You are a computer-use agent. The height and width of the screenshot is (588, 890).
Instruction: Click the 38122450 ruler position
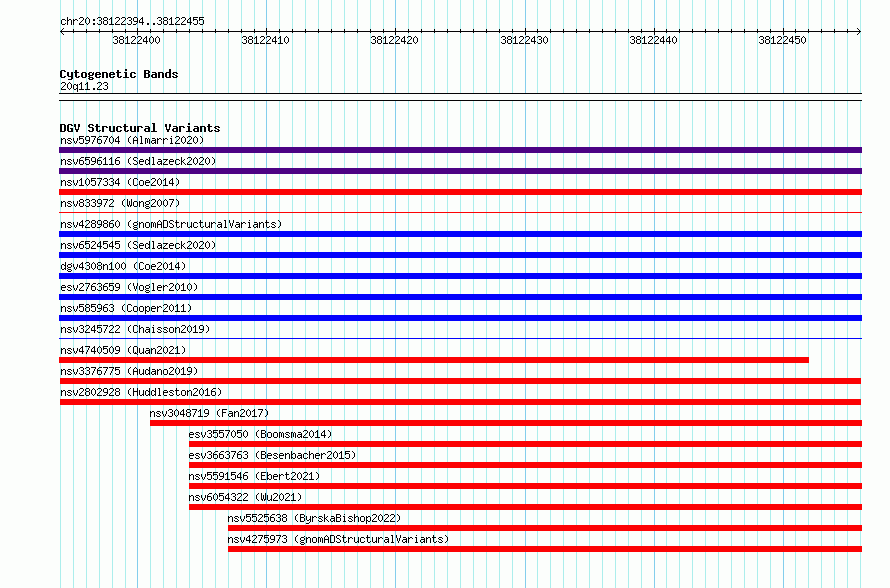pyautogui.click(x=782, y=40)
